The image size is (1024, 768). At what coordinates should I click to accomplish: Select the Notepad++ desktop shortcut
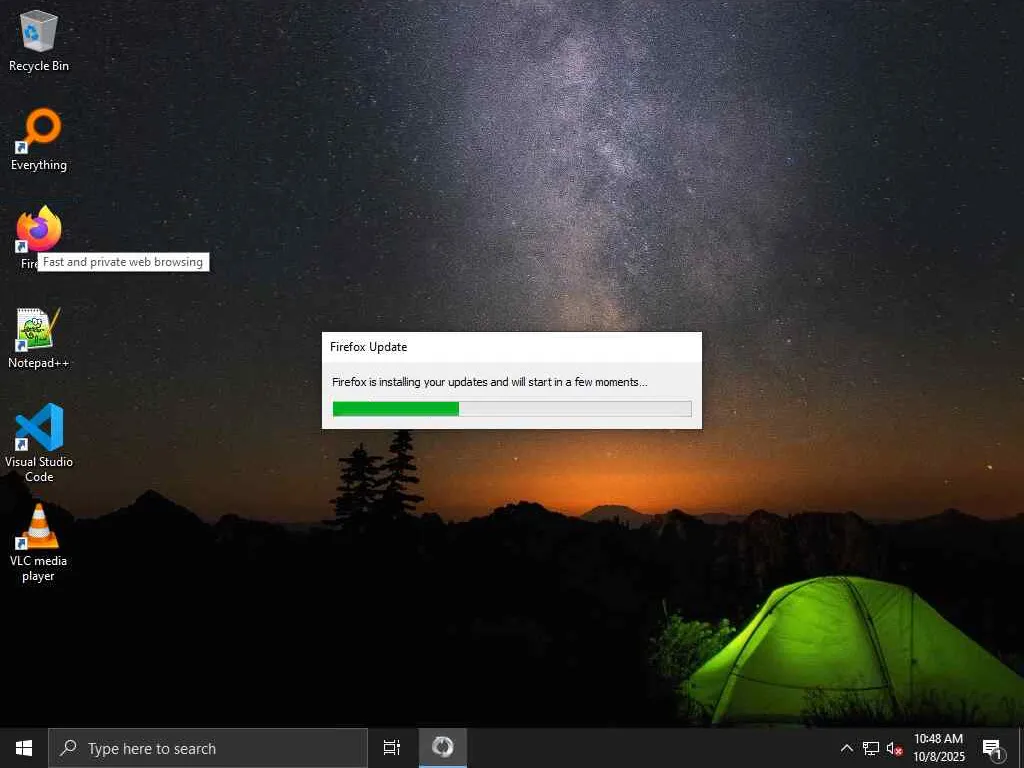(x=39, y=338)
